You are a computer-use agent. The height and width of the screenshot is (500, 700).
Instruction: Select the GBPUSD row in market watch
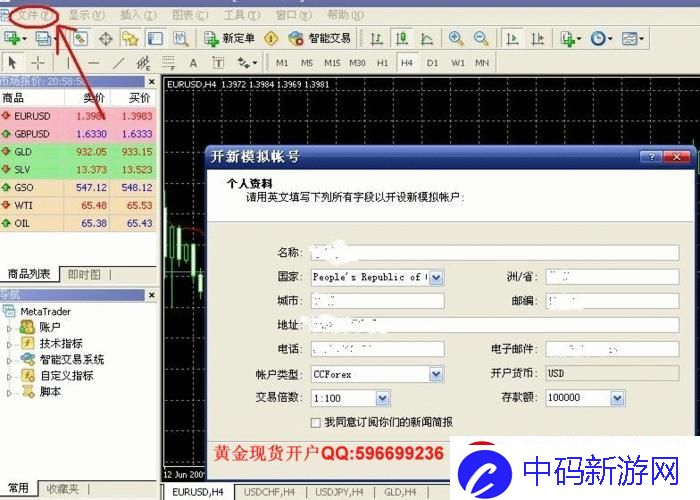pos(78,134)
